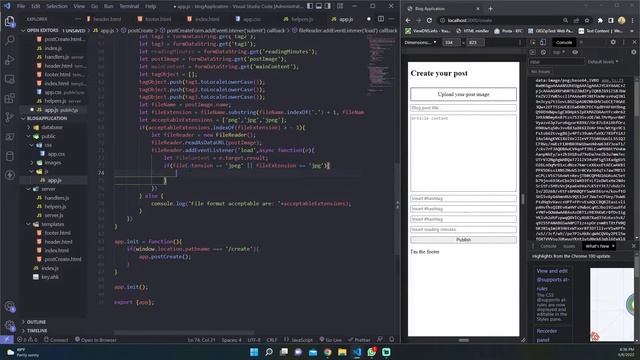Screen dimensions: 640x360
Task: Click the inspect element picker in DevTools
Action: point(533,42)
